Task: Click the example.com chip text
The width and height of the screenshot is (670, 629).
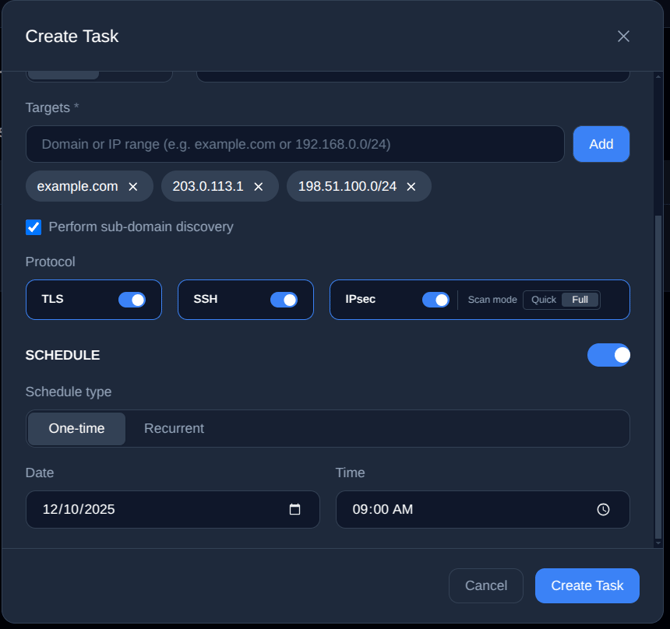Action: [77, 186]
